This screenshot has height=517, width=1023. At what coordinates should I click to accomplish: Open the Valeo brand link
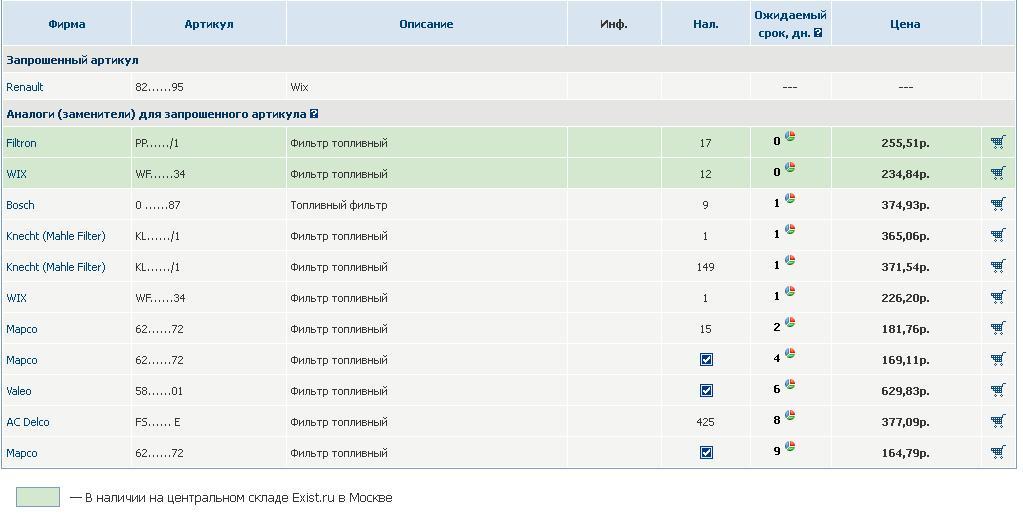click(x=19, y=391)
